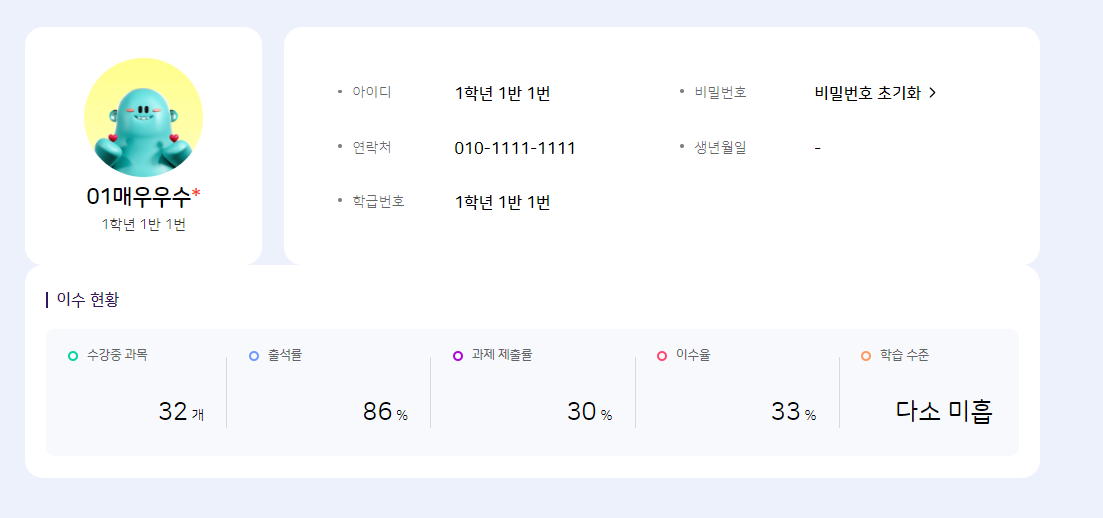Click the student name 01매우우수
This screenshot has height=518, width=1103.
pos(138,196)
